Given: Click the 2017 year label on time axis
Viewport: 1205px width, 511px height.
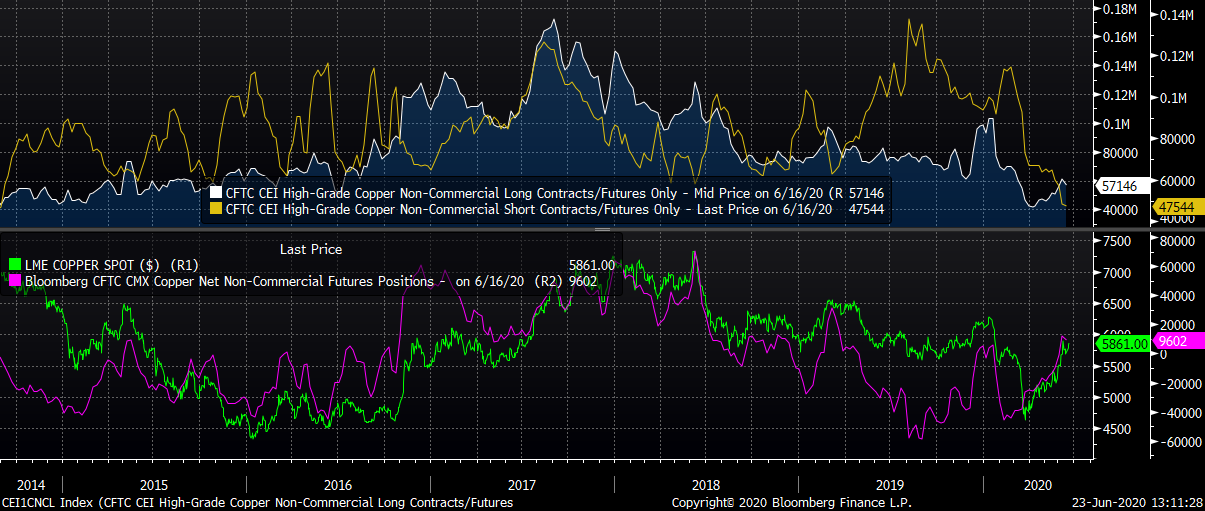Looking at the screenshot, I should point(521,482).
